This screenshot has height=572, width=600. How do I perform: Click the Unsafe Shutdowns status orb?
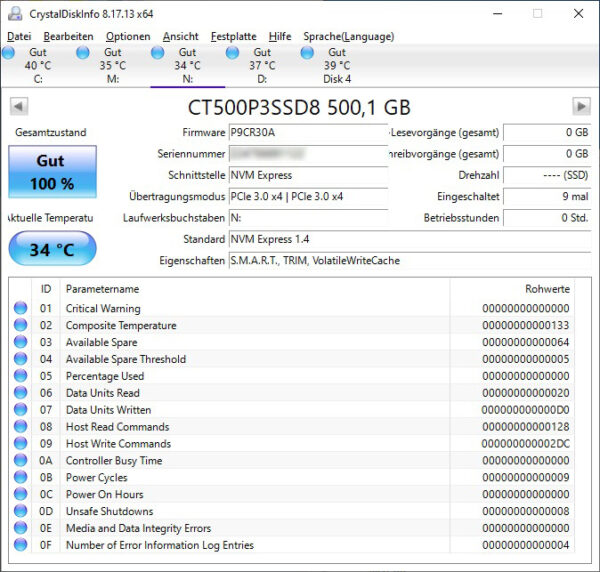tap(21, 511)
